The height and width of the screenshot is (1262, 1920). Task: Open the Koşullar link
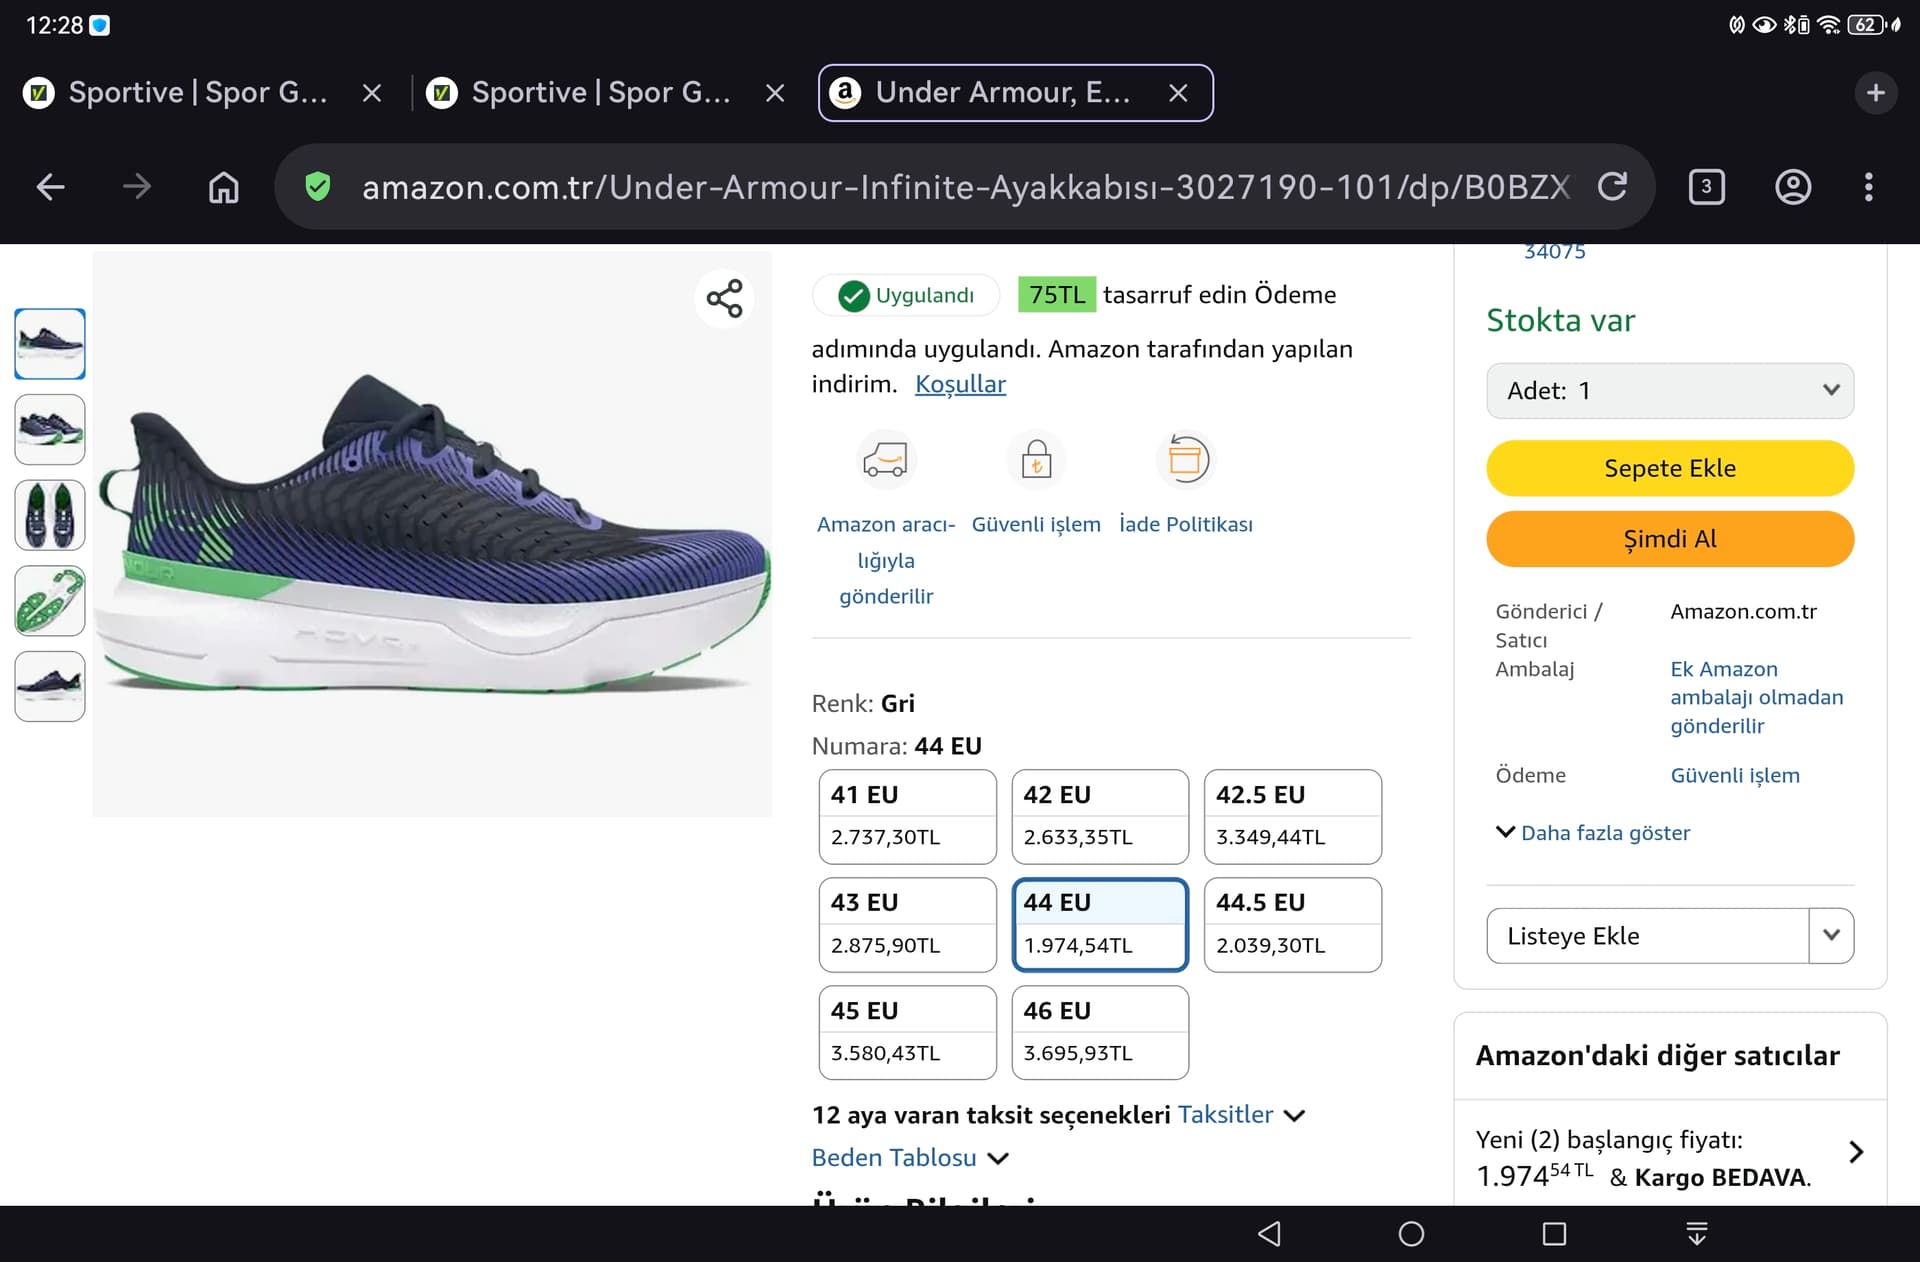960,384
